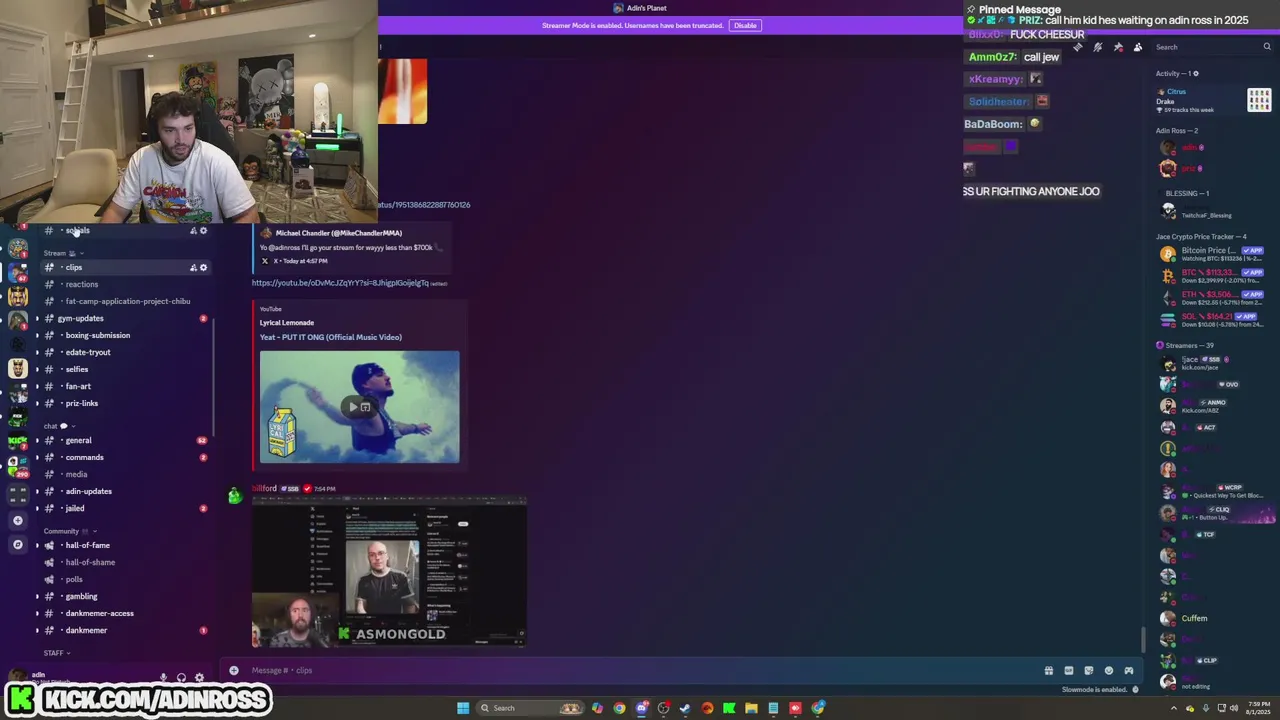Toggle notification settings bell icon in header
This screenshot has width=1280, height=720.
click(x=1098, y=47)
